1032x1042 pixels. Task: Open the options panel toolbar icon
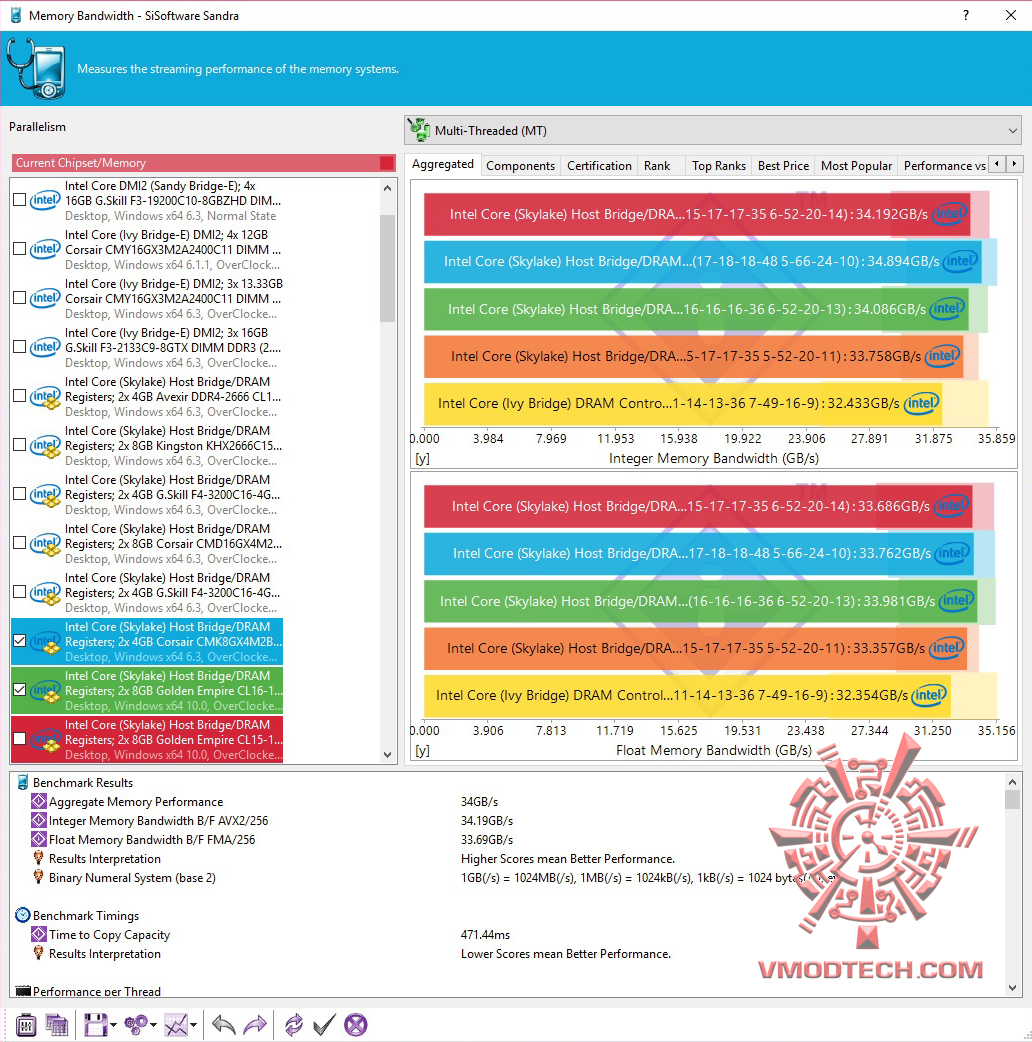coord(26,1025)
